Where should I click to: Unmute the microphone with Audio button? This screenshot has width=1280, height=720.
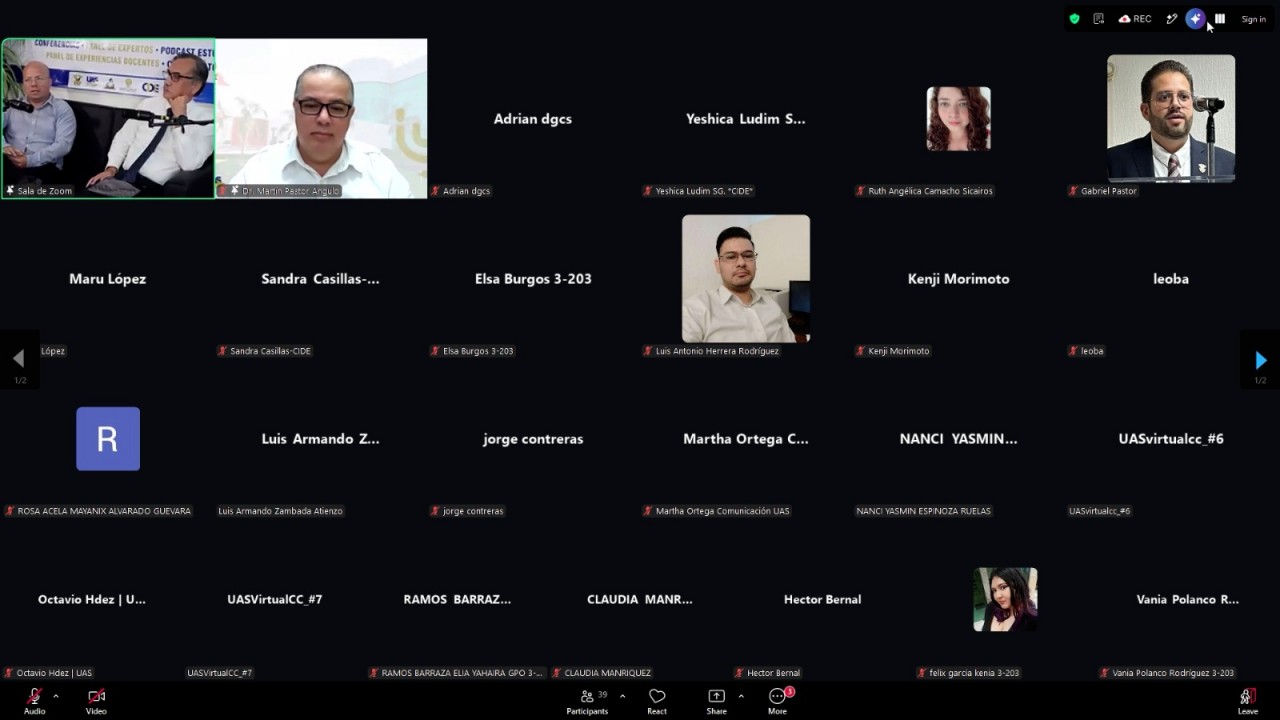tap(35, 700)
